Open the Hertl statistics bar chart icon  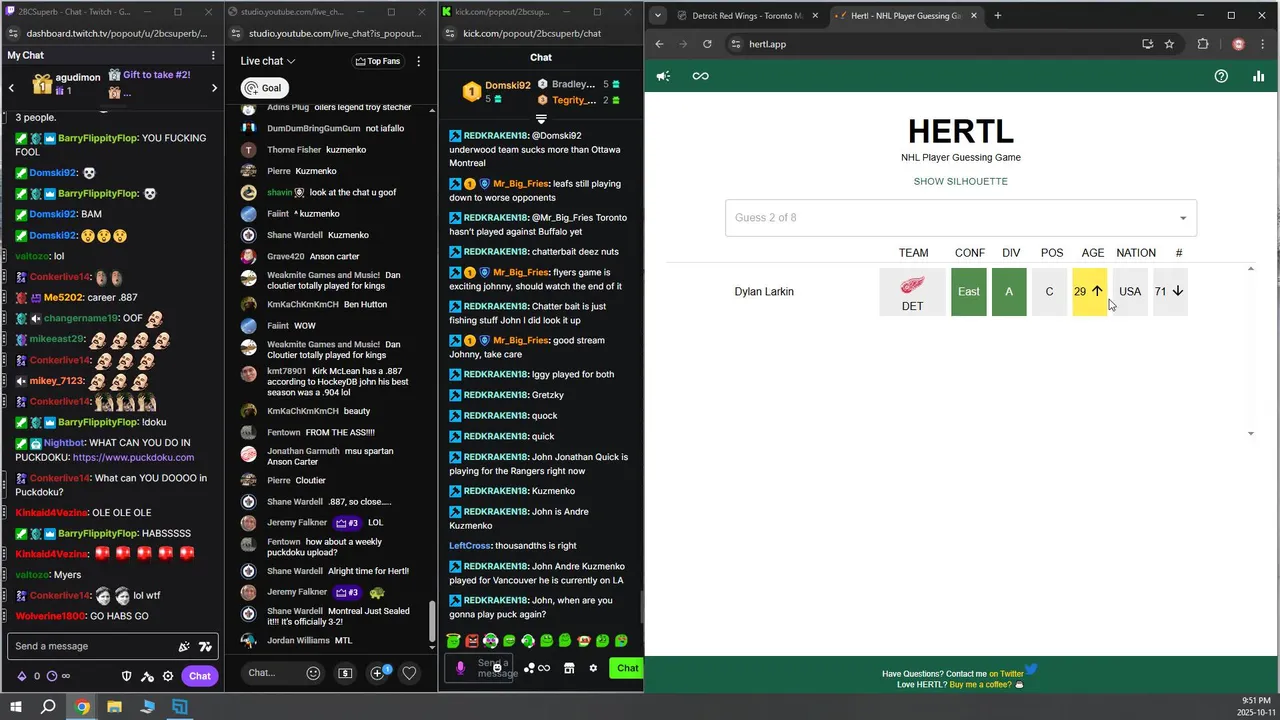[1258, 76]
